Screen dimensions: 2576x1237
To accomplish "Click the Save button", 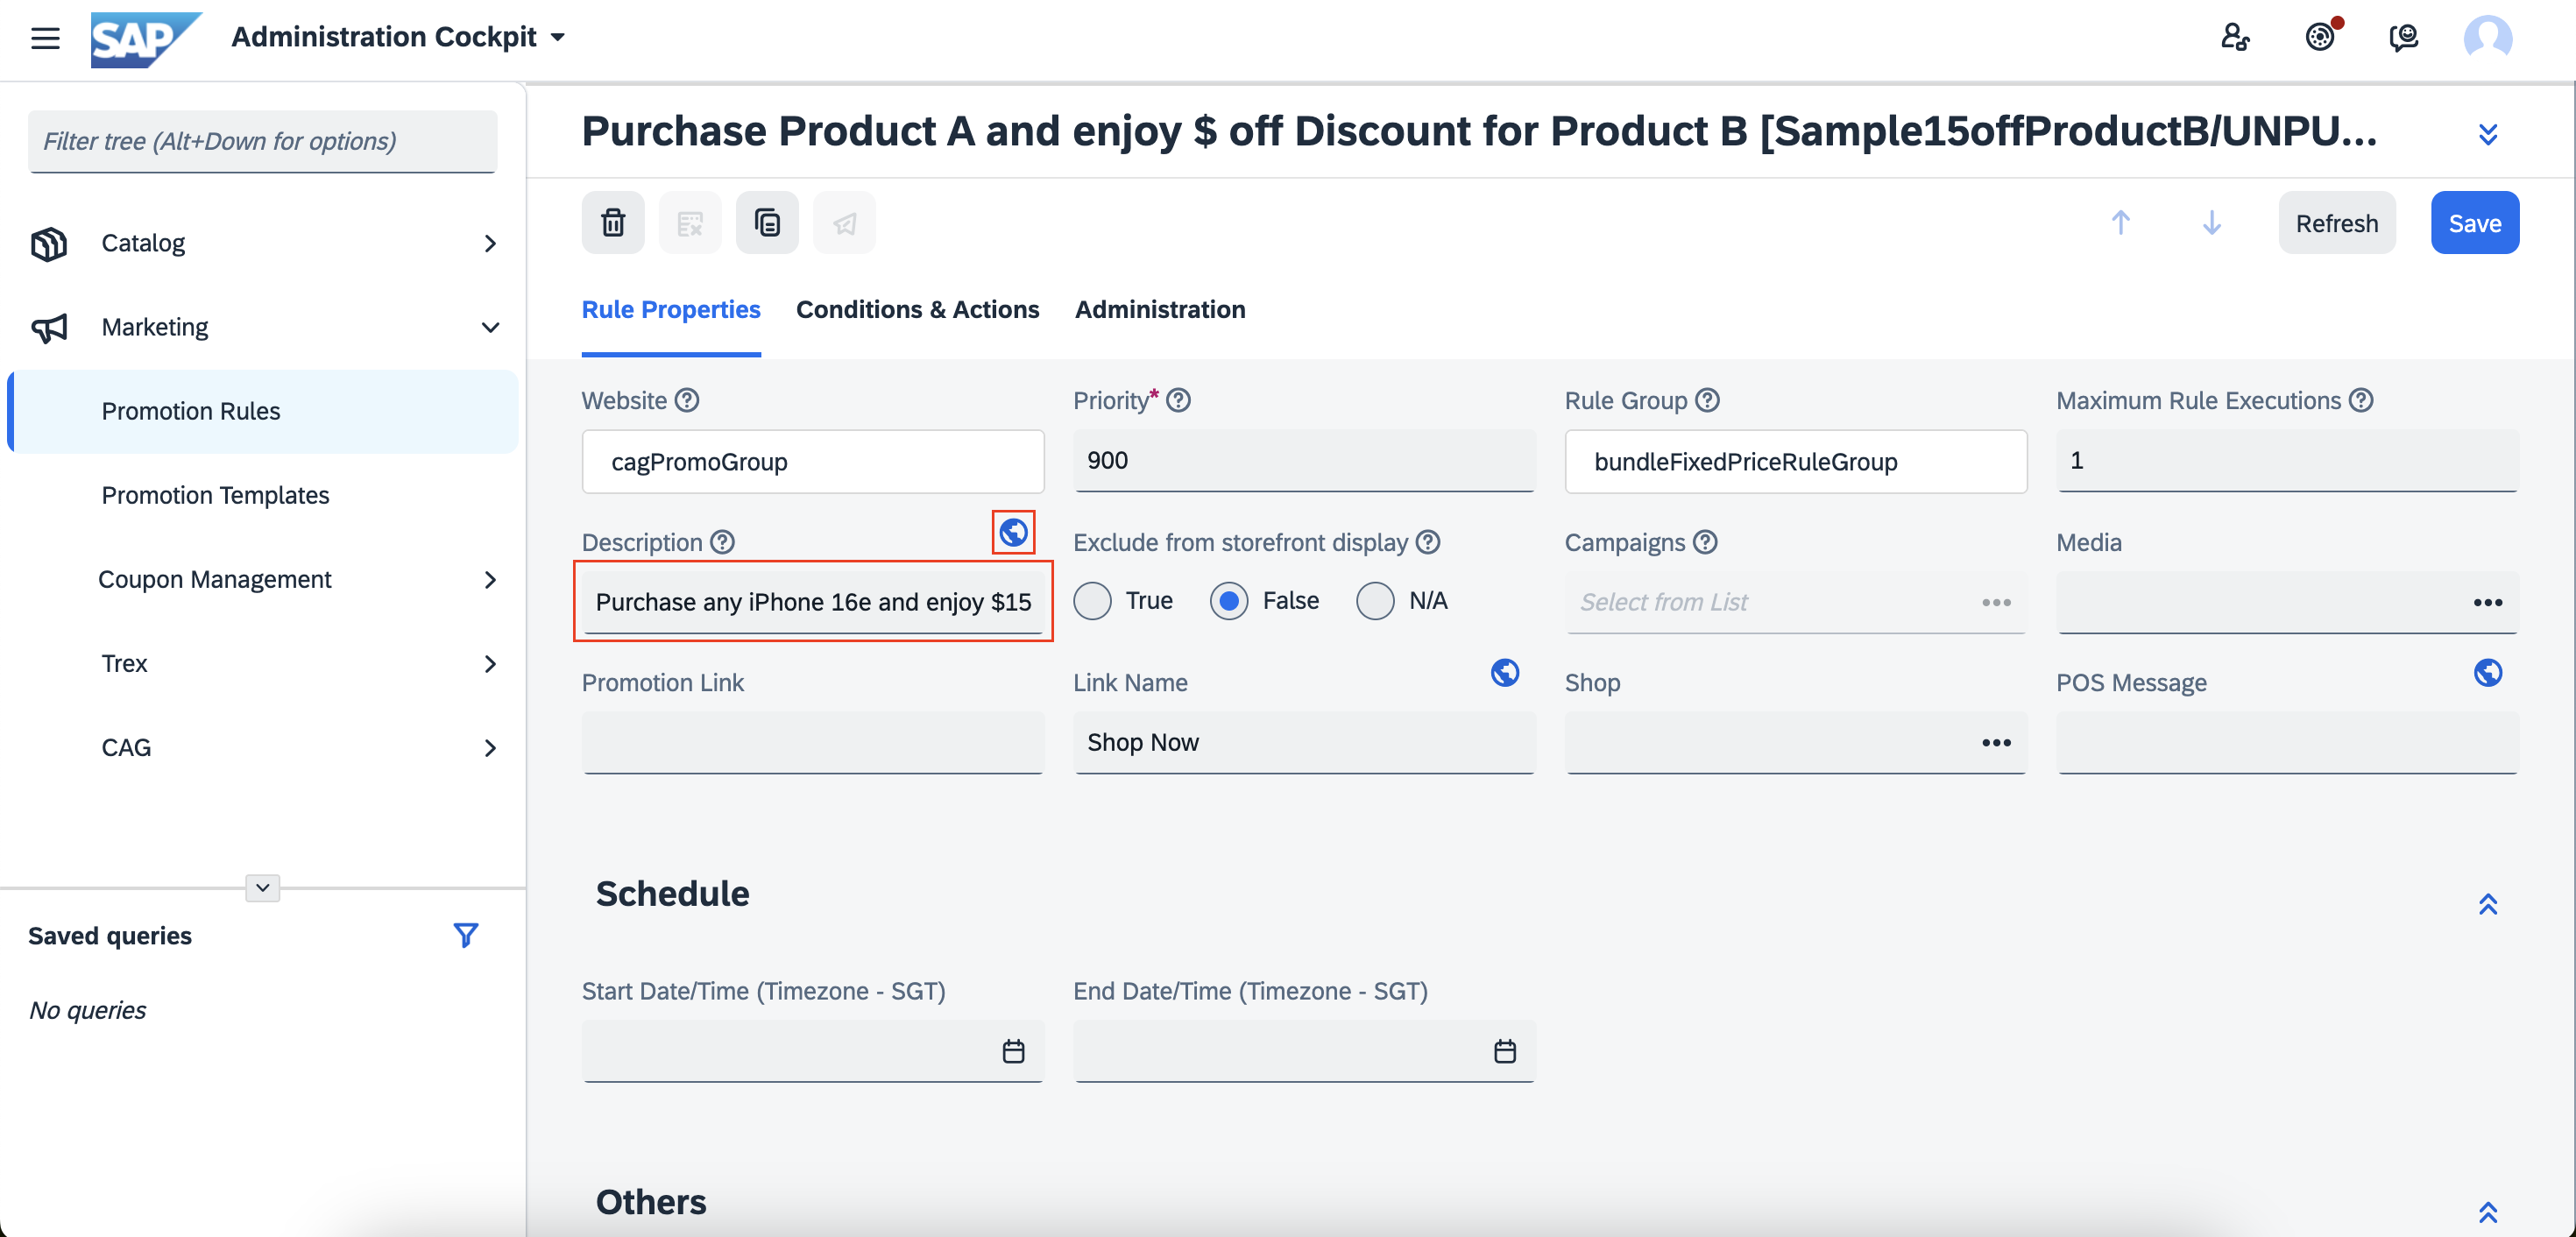I will [x=2474, y=222].
